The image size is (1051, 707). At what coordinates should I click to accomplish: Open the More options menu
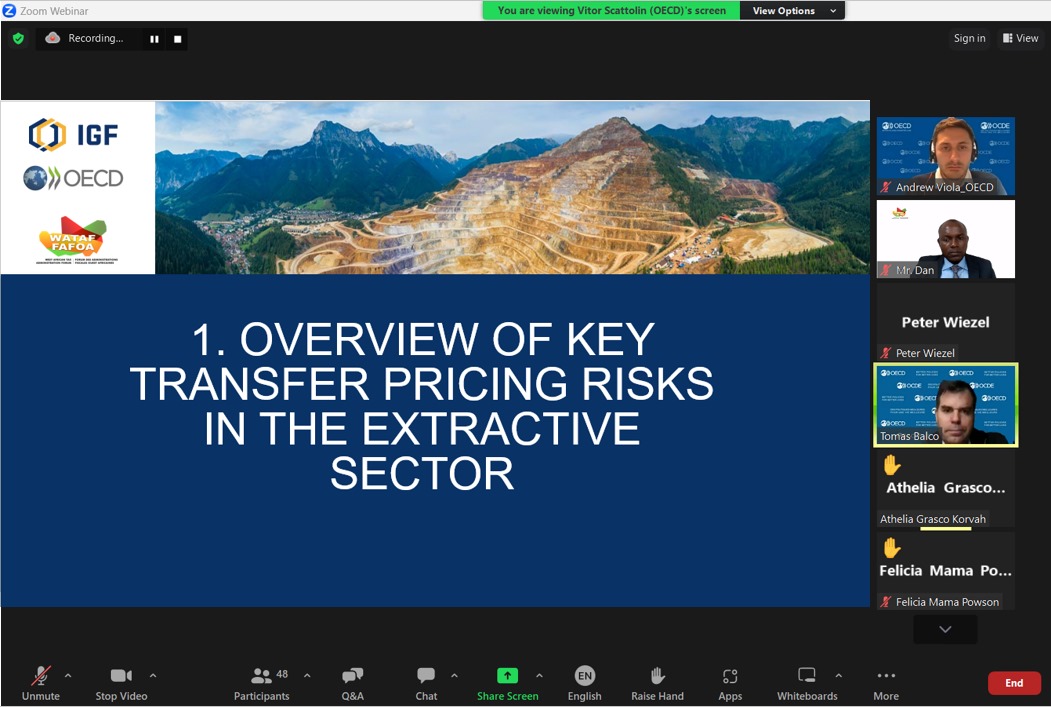tap(886, 684)
